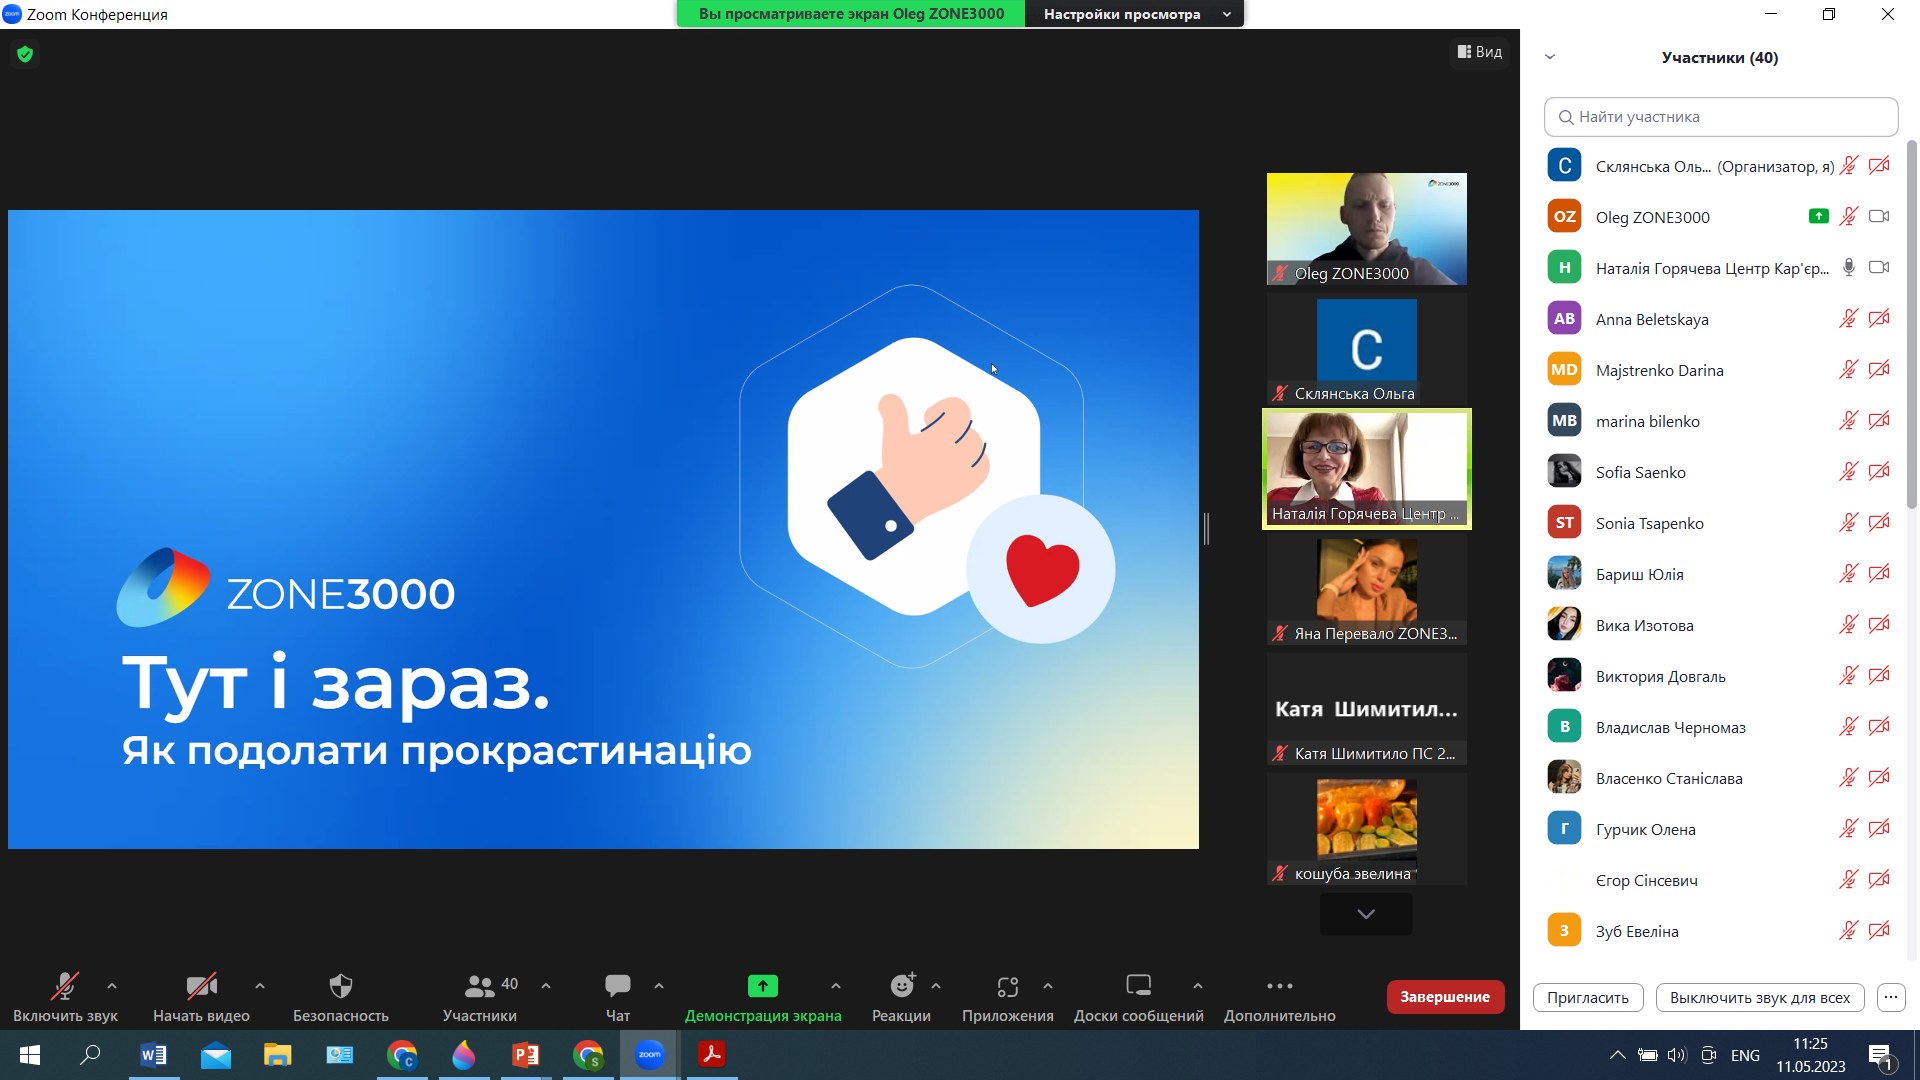
Task: Click the system volume tray icon
Action: (1677, 1055)
